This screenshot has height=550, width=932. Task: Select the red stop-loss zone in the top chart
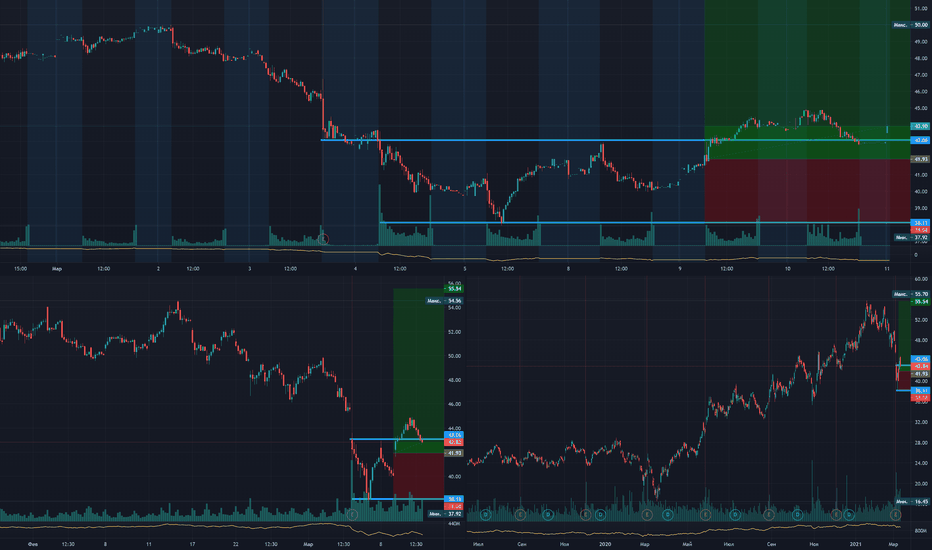pyautogui.click(x=807, y=190)
